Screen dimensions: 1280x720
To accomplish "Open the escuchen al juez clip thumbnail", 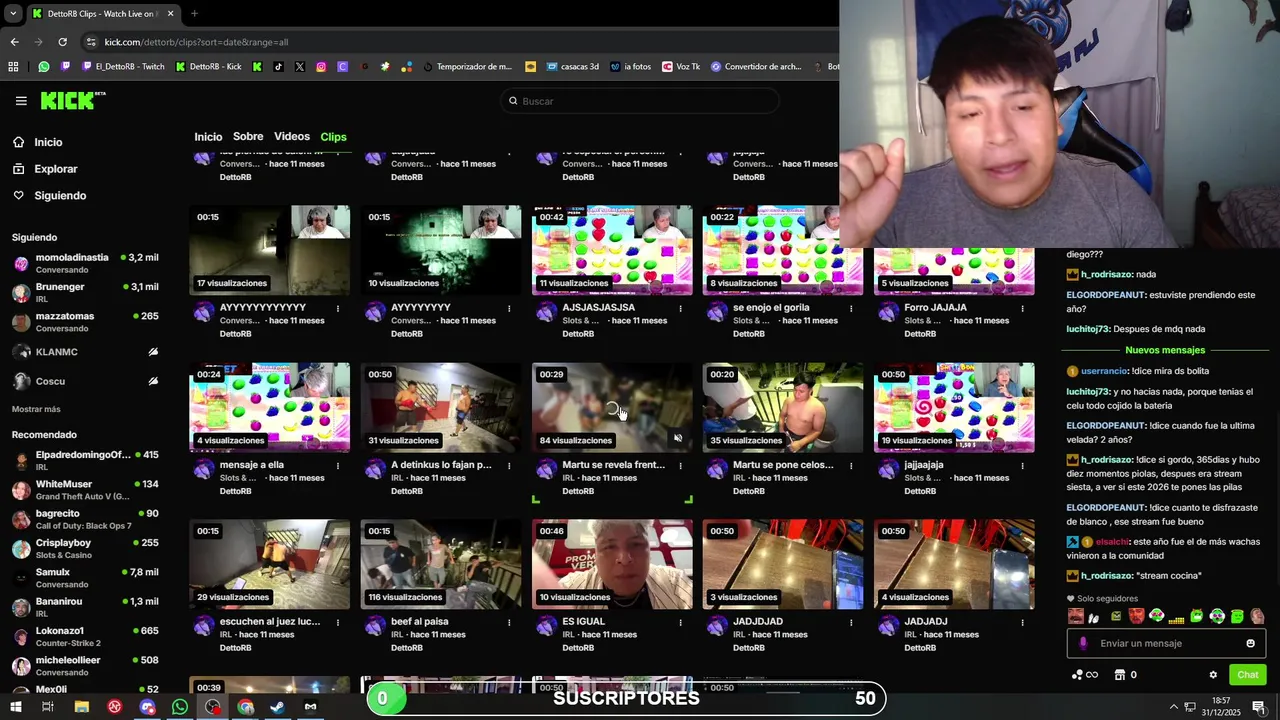I will 270,564.
